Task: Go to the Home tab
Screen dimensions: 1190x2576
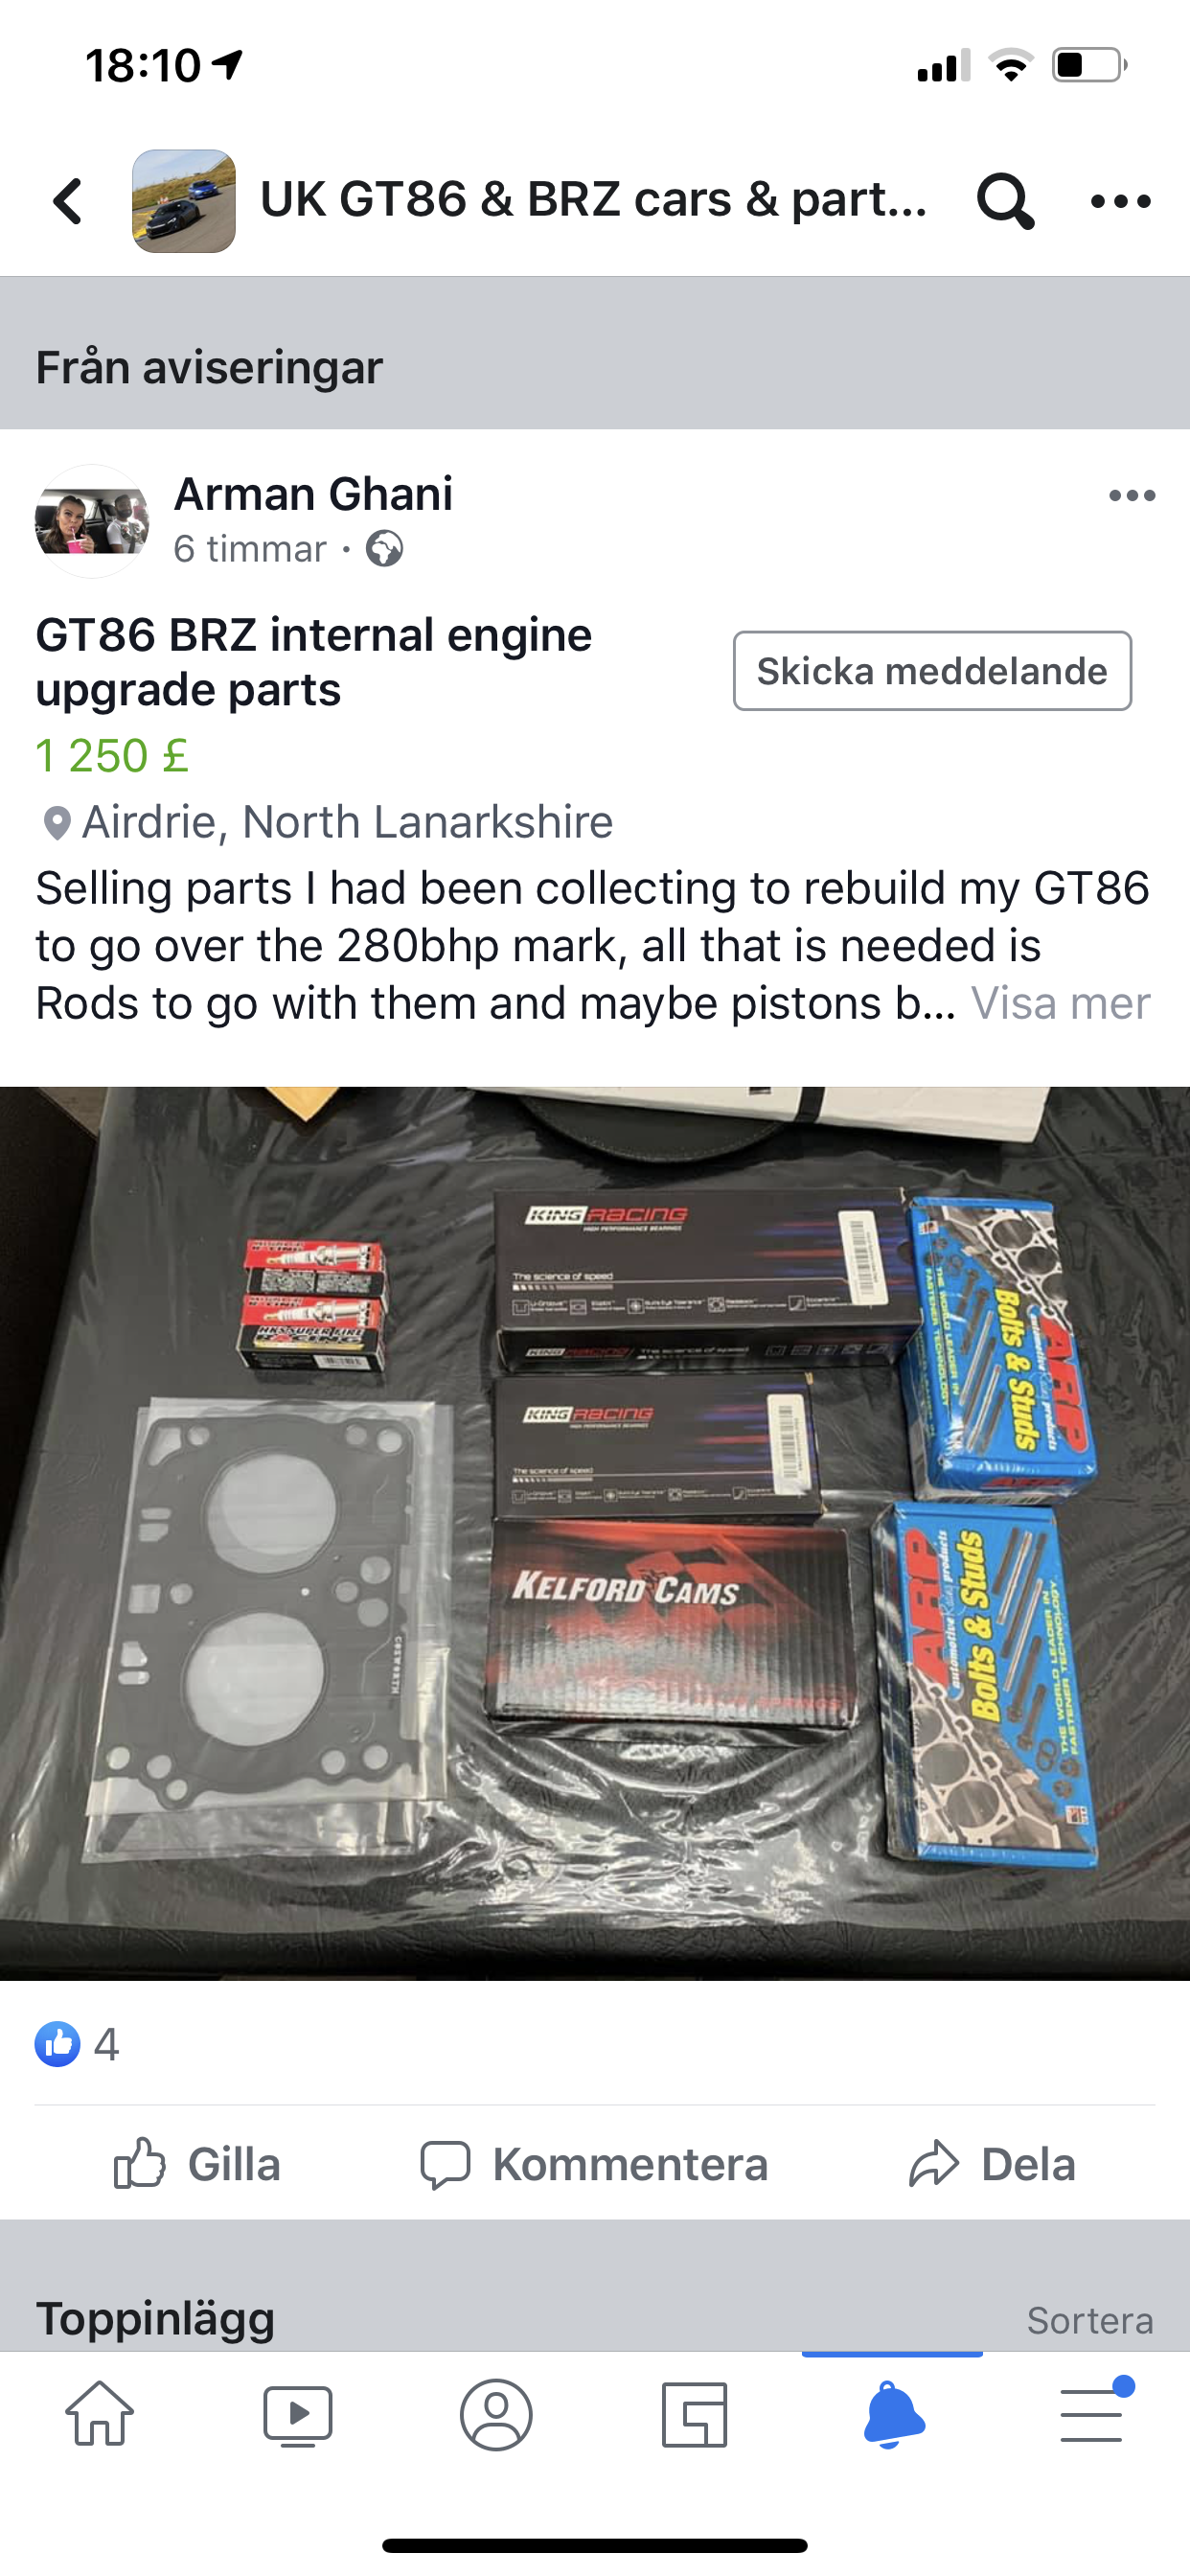Action: 99,2415
